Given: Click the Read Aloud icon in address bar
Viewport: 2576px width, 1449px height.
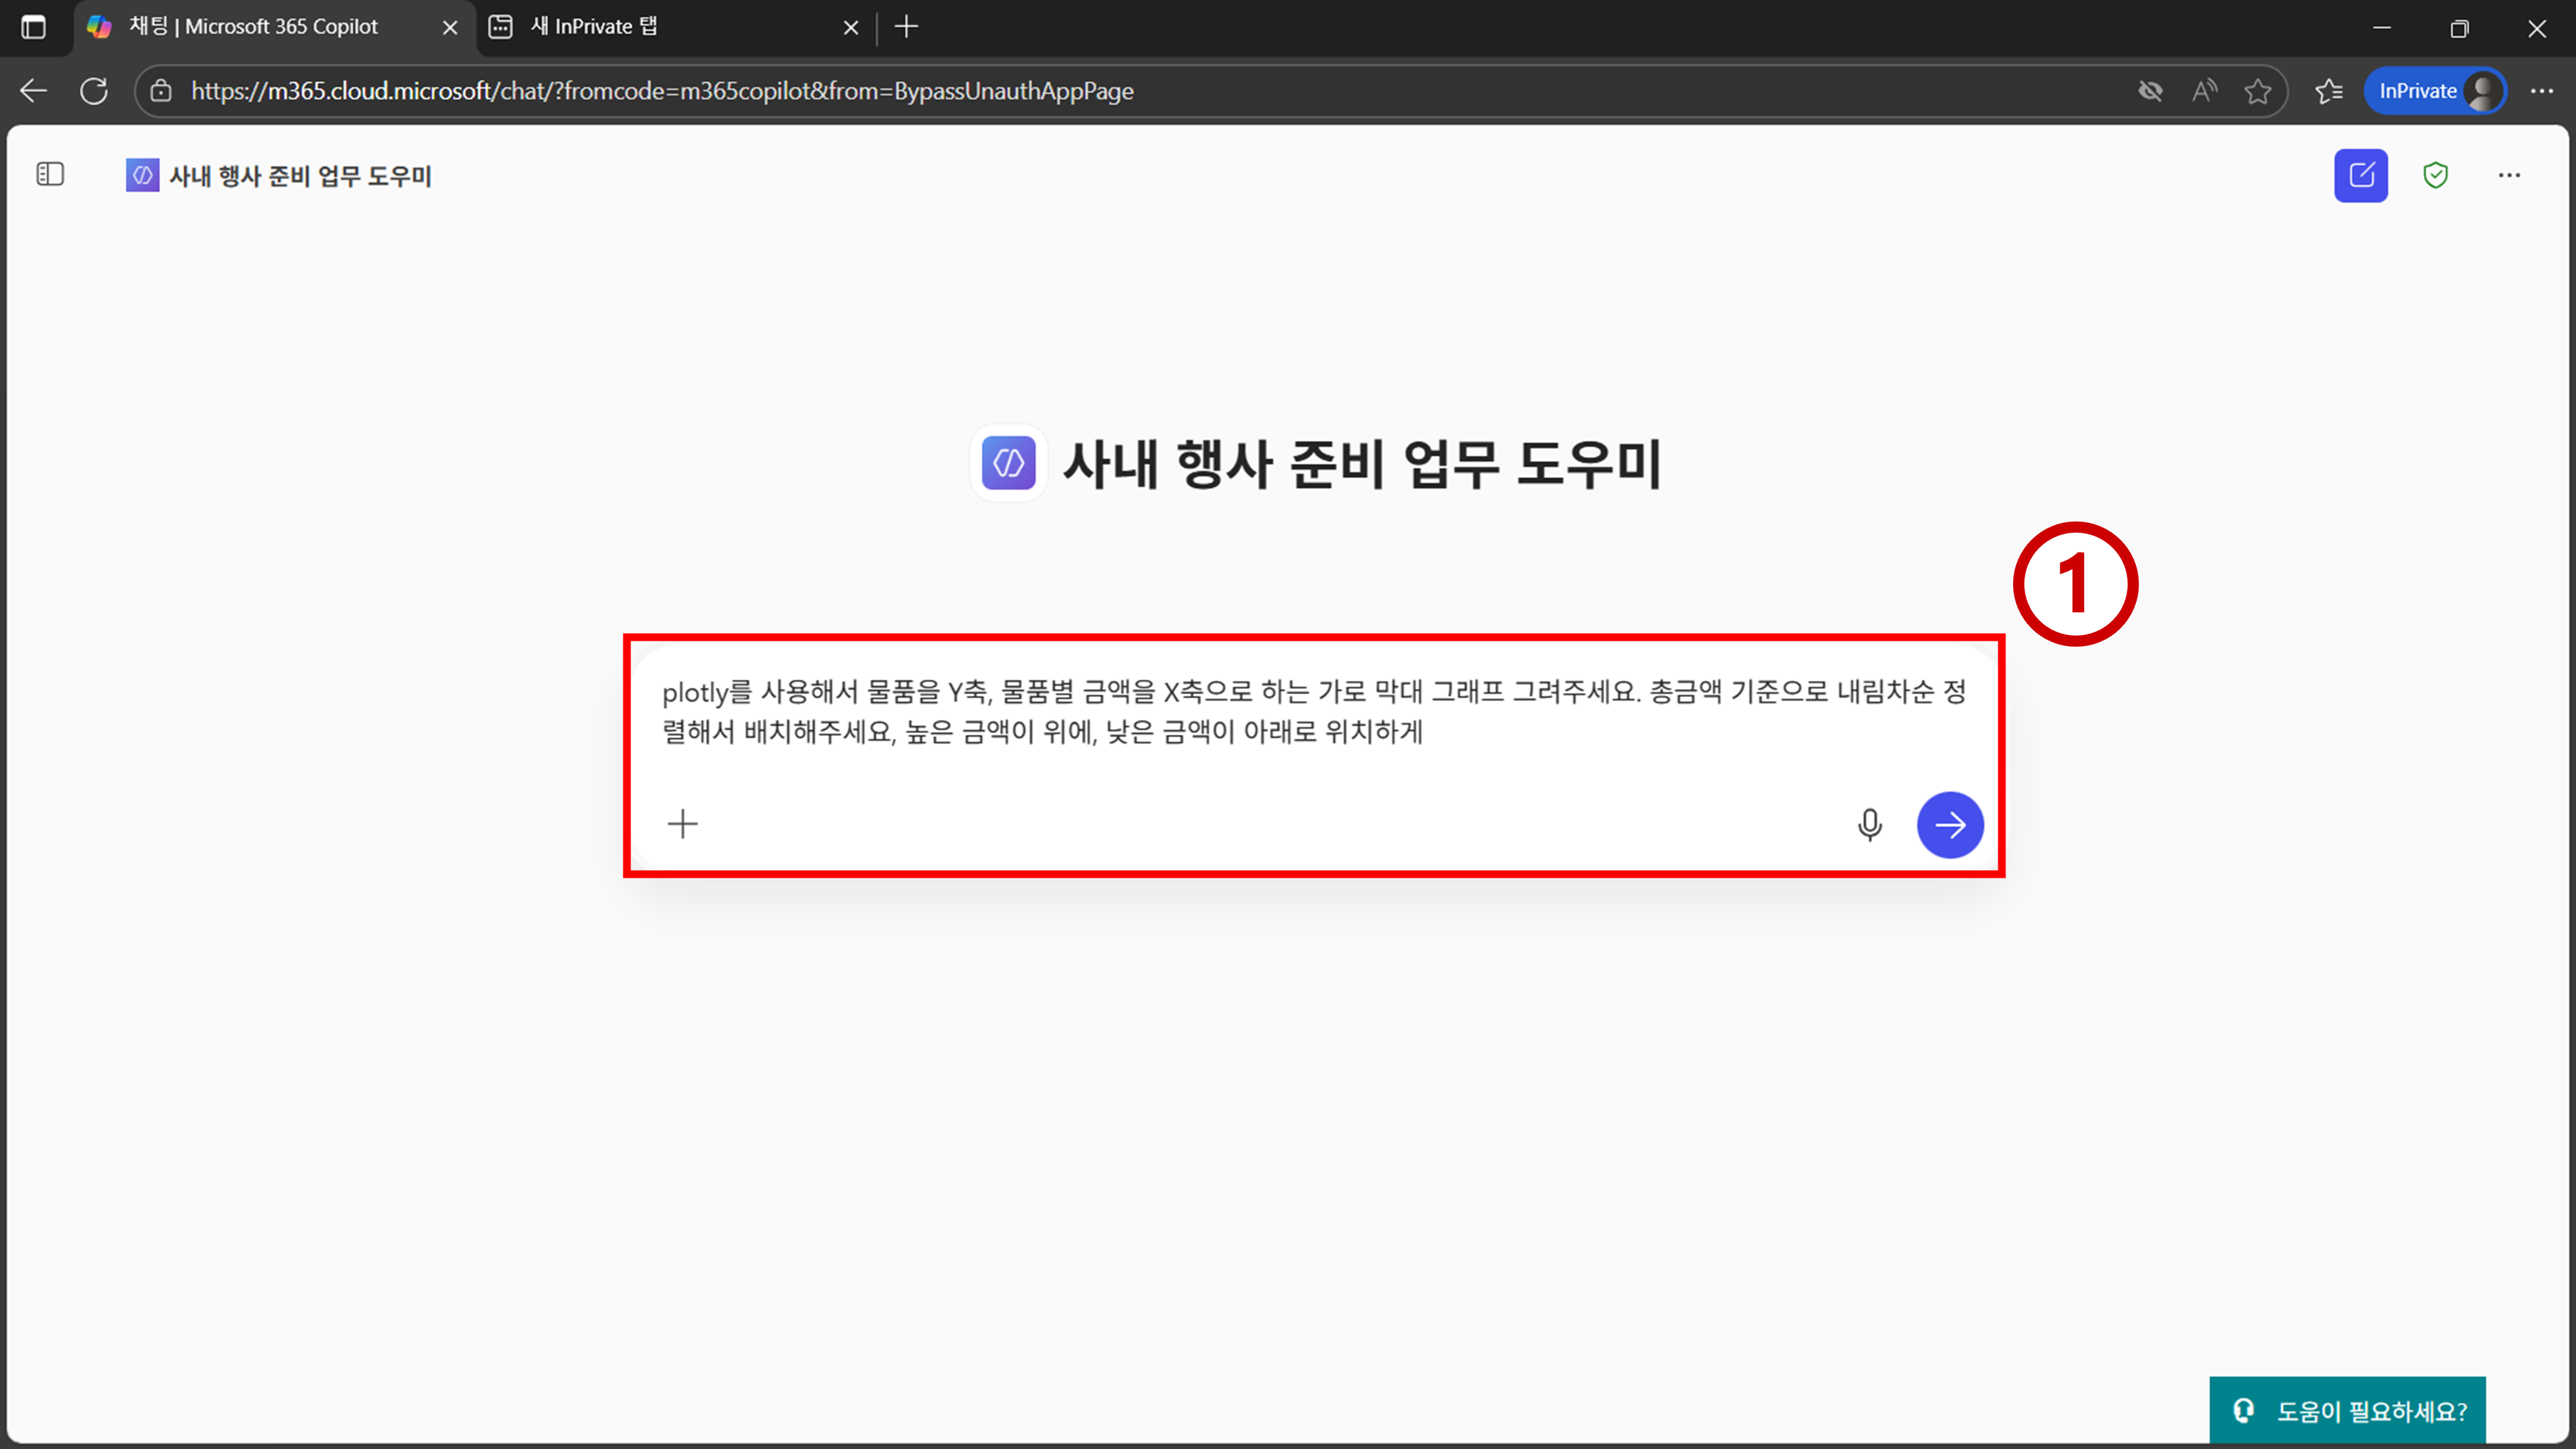Looking at the screenshot, I should [x=2204, y=91].
